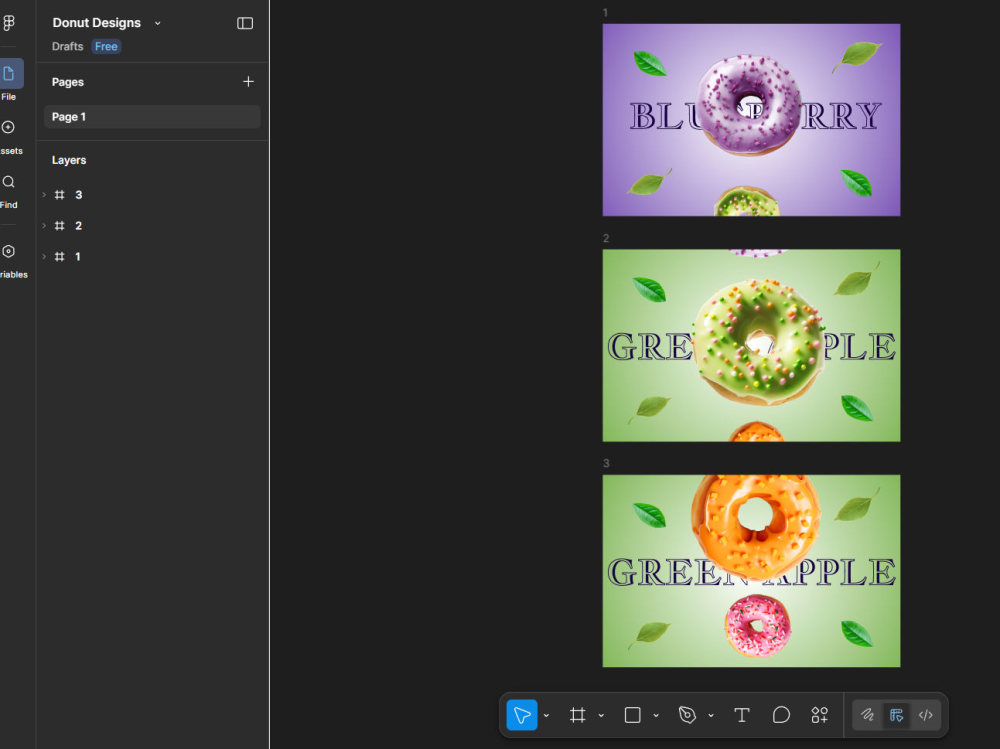Click the frame icon of layer 2
The width and height of the screenshot is (1000, 749).
tap(59, 225)
